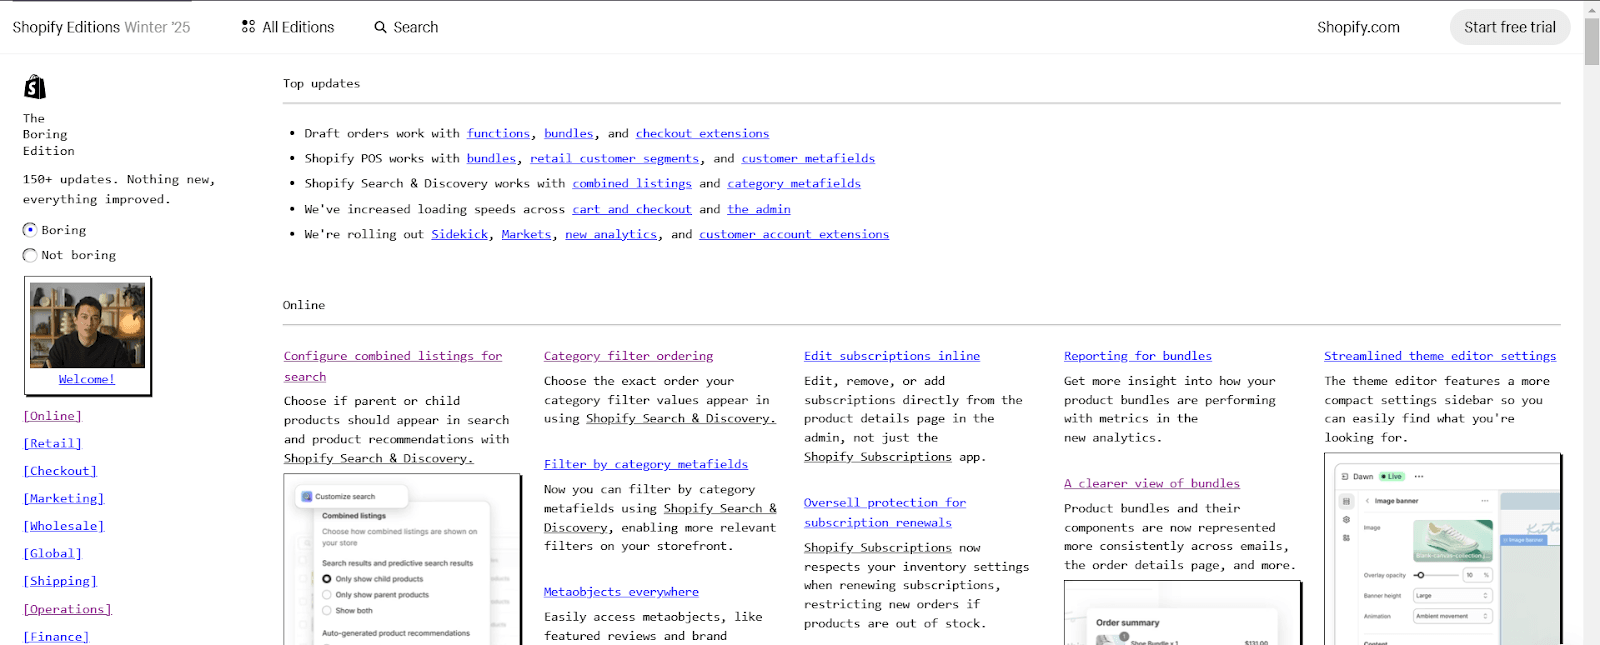Open A clearer view of bundles

[1152, 483]
